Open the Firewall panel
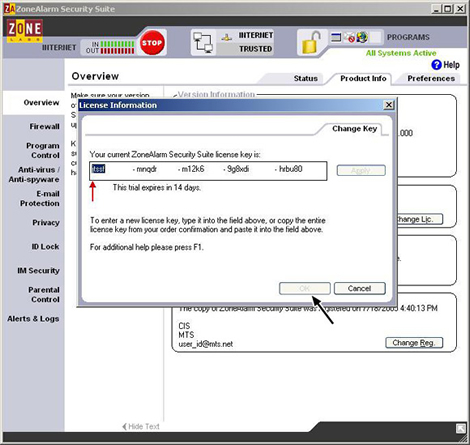The width and height of the screenshot is (470, 445). (x=44, y=126)
